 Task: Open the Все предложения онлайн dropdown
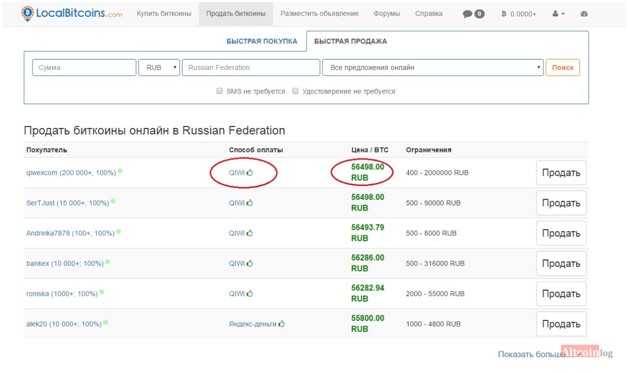coord(433,67)
